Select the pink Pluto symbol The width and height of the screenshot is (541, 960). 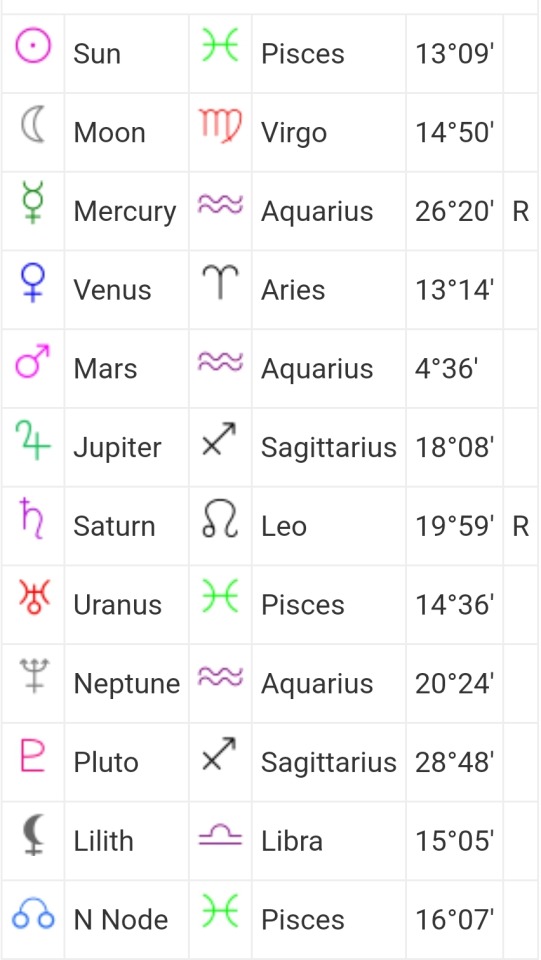(33, 754)
